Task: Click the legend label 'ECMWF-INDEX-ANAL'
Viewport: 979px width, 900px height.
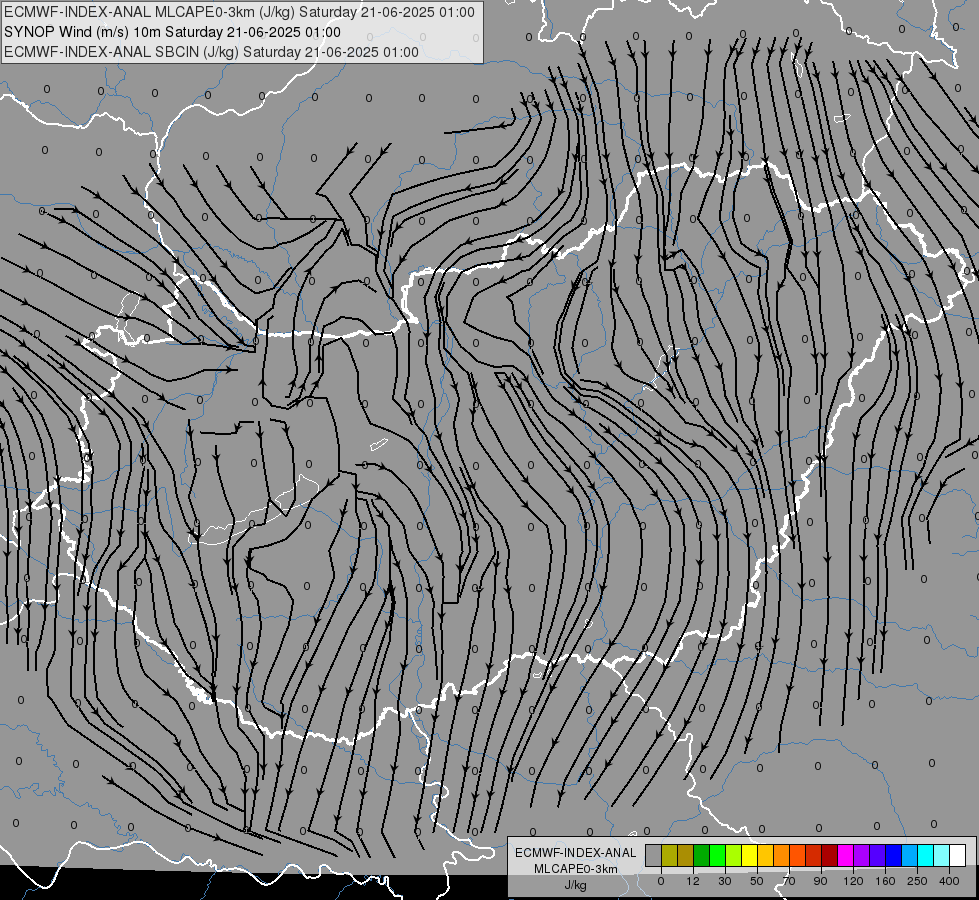Action: (x=576, y=853)
